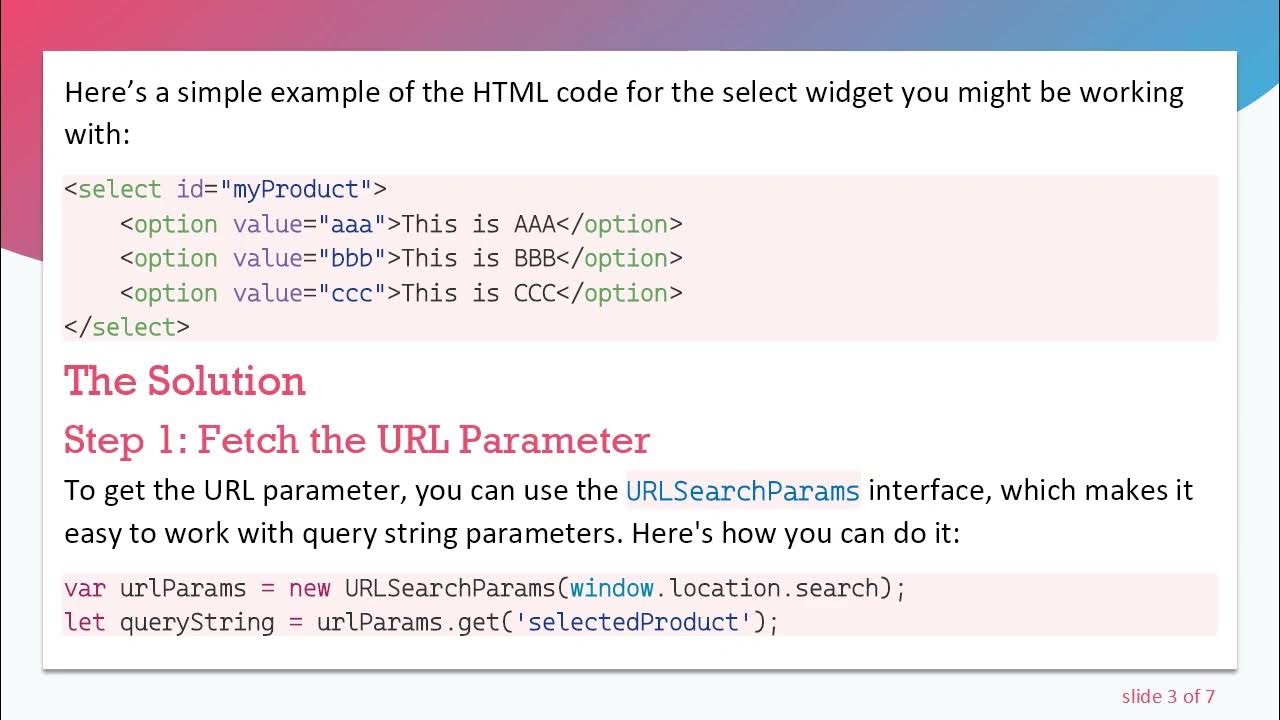Image resolution: width=1280 pixels, height=720 pixels.
Task: Click the select id="myProduct" opening tag
Action: click(x=225, y=189)
